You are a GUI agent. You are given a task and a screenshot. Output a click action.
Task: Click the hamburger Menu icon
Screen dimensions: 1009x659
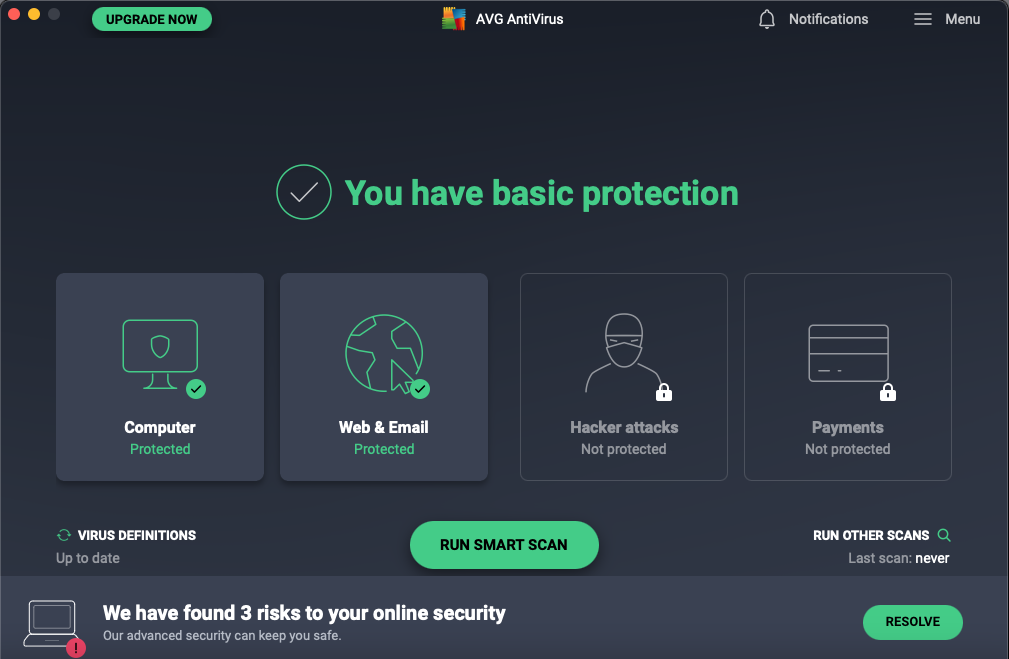[923, 20]
